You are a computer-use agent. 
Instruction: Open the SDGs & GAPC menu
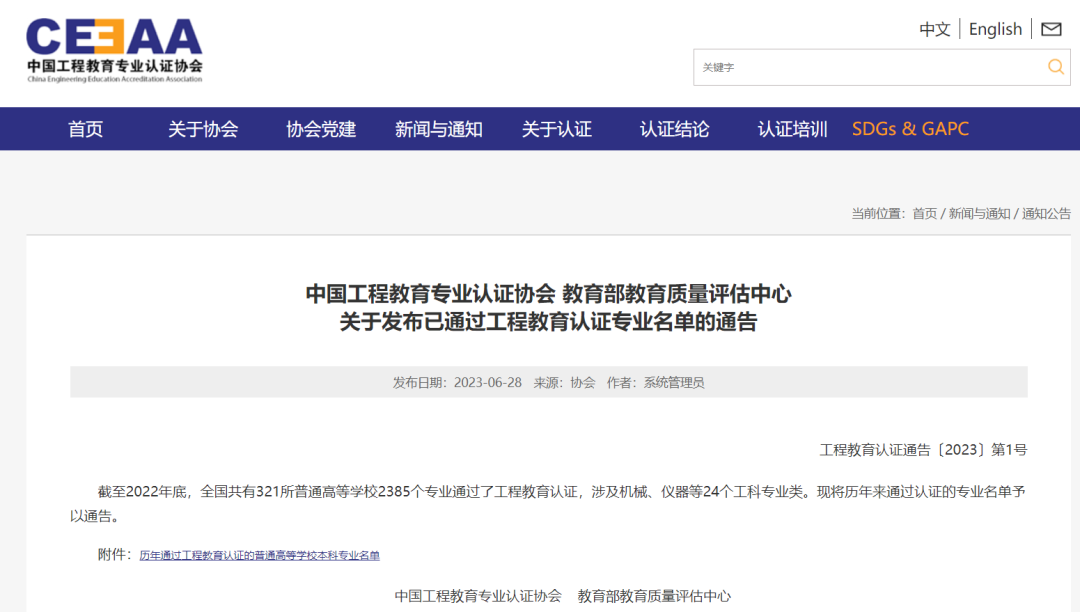tap(911, 129)
